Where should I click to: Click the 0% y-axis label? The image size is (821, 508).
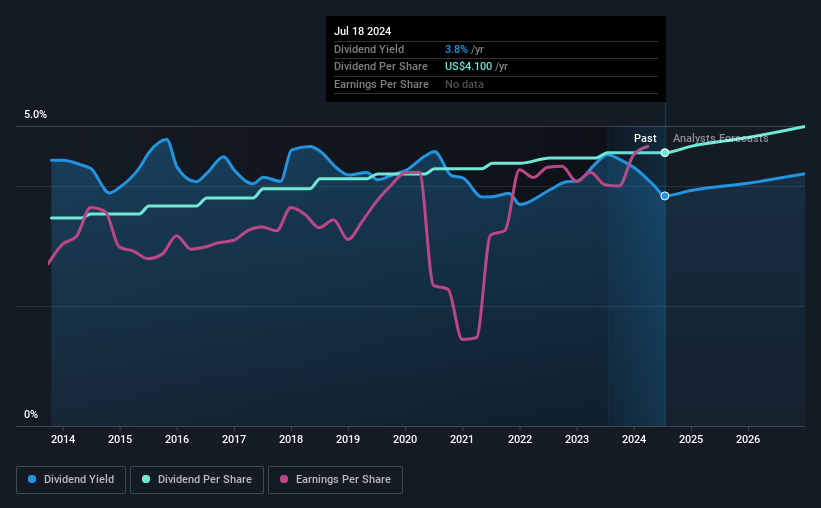pyautogui.click(x=31, y=414)
